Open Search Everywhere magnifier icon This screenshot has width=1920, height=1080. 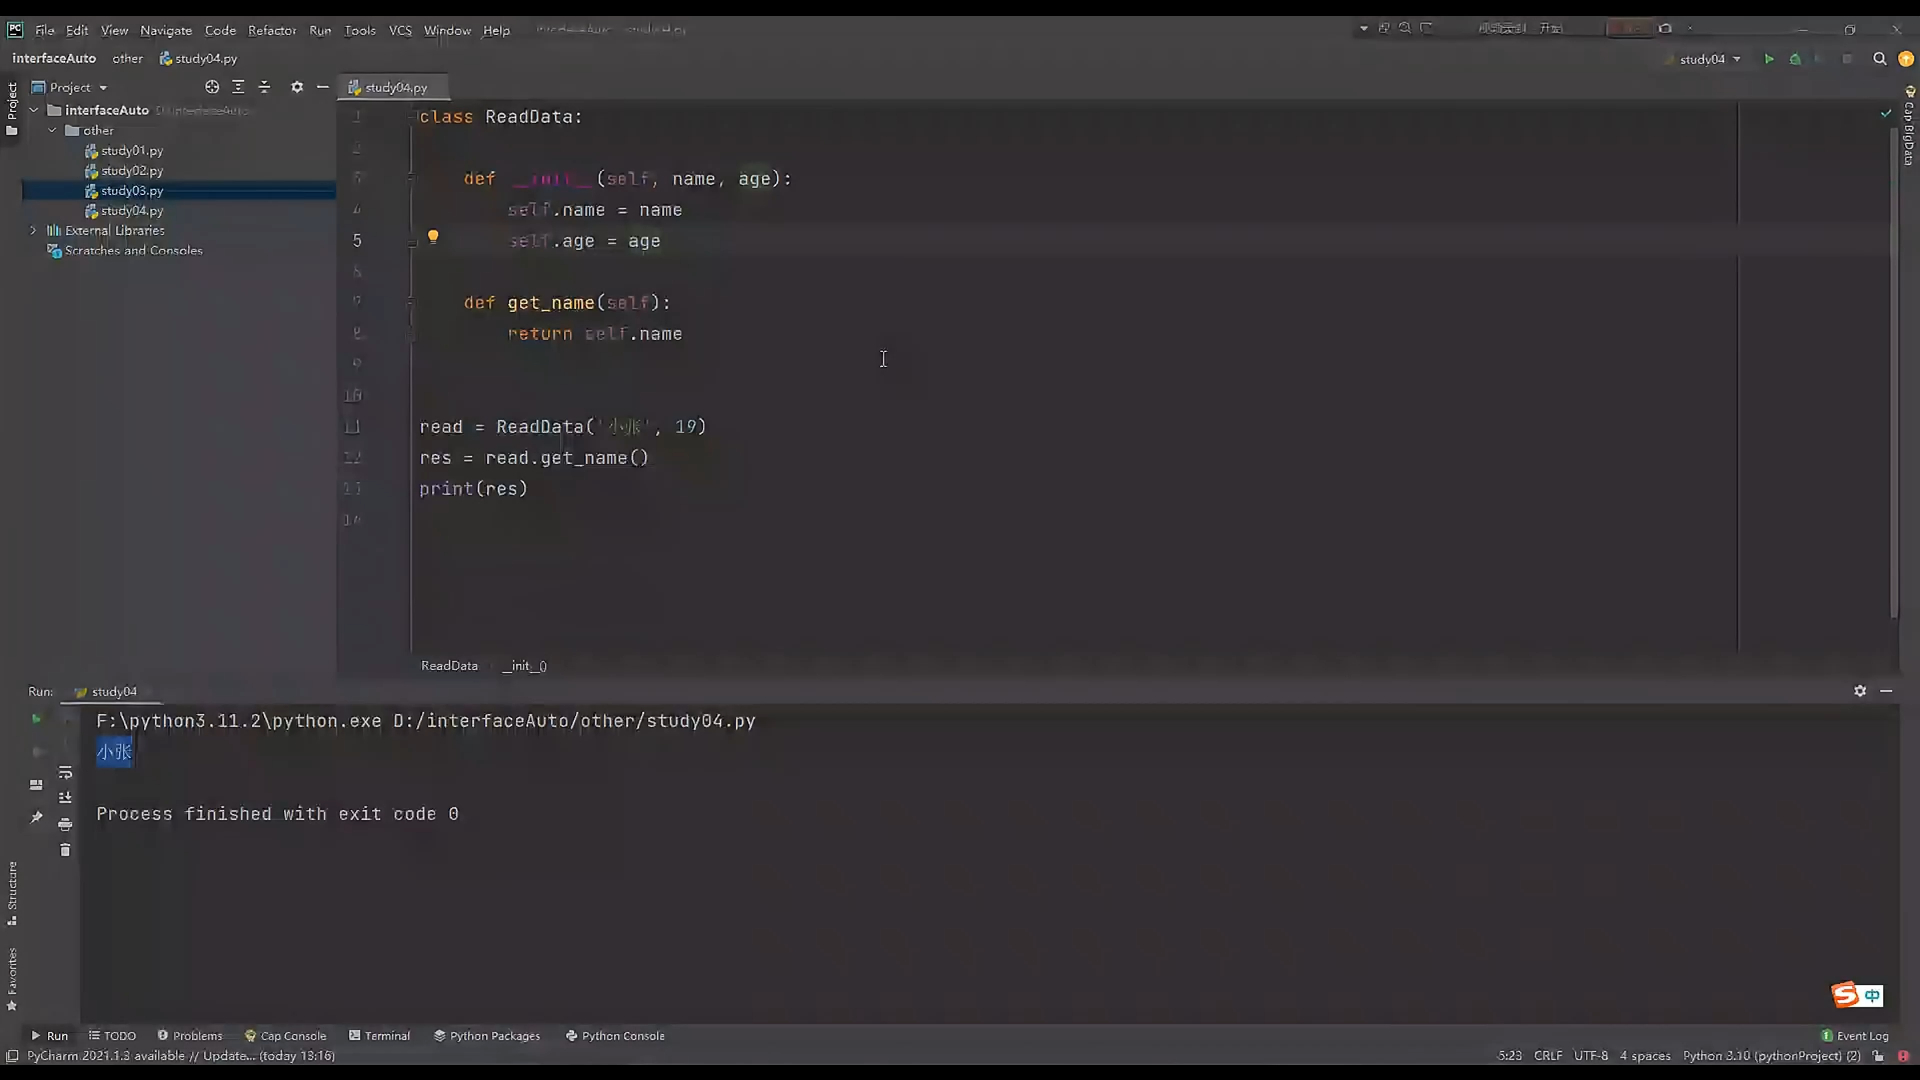point(1879,59)
